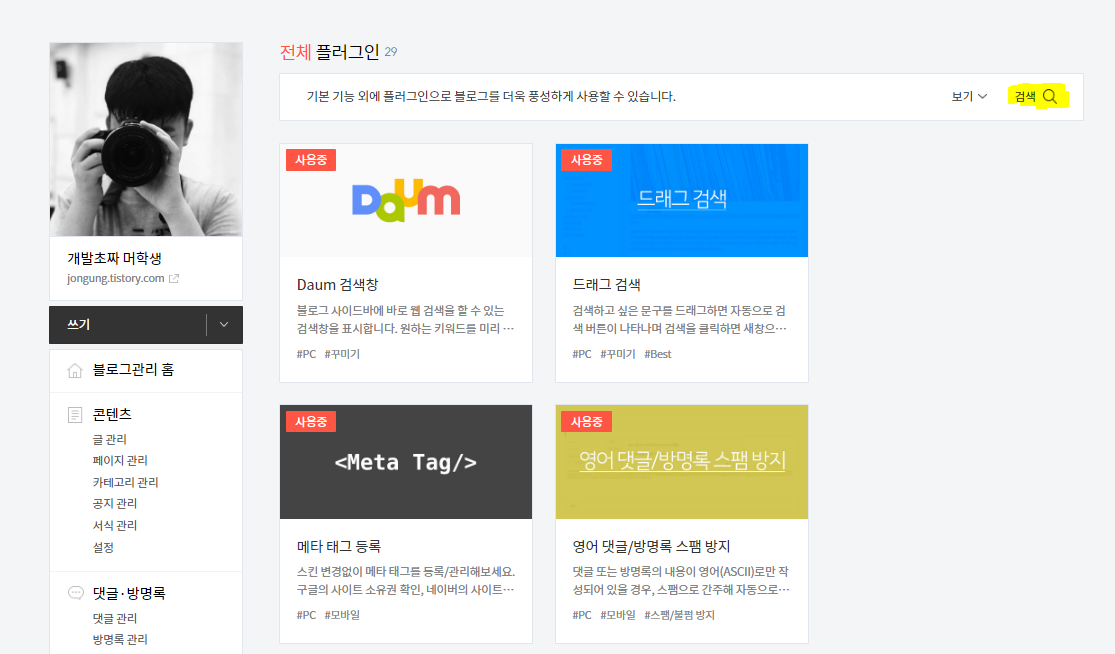Open 공지 관리 in the sidebar
This screenshot has width=1115, height=654.
click(x=114, y=503)
